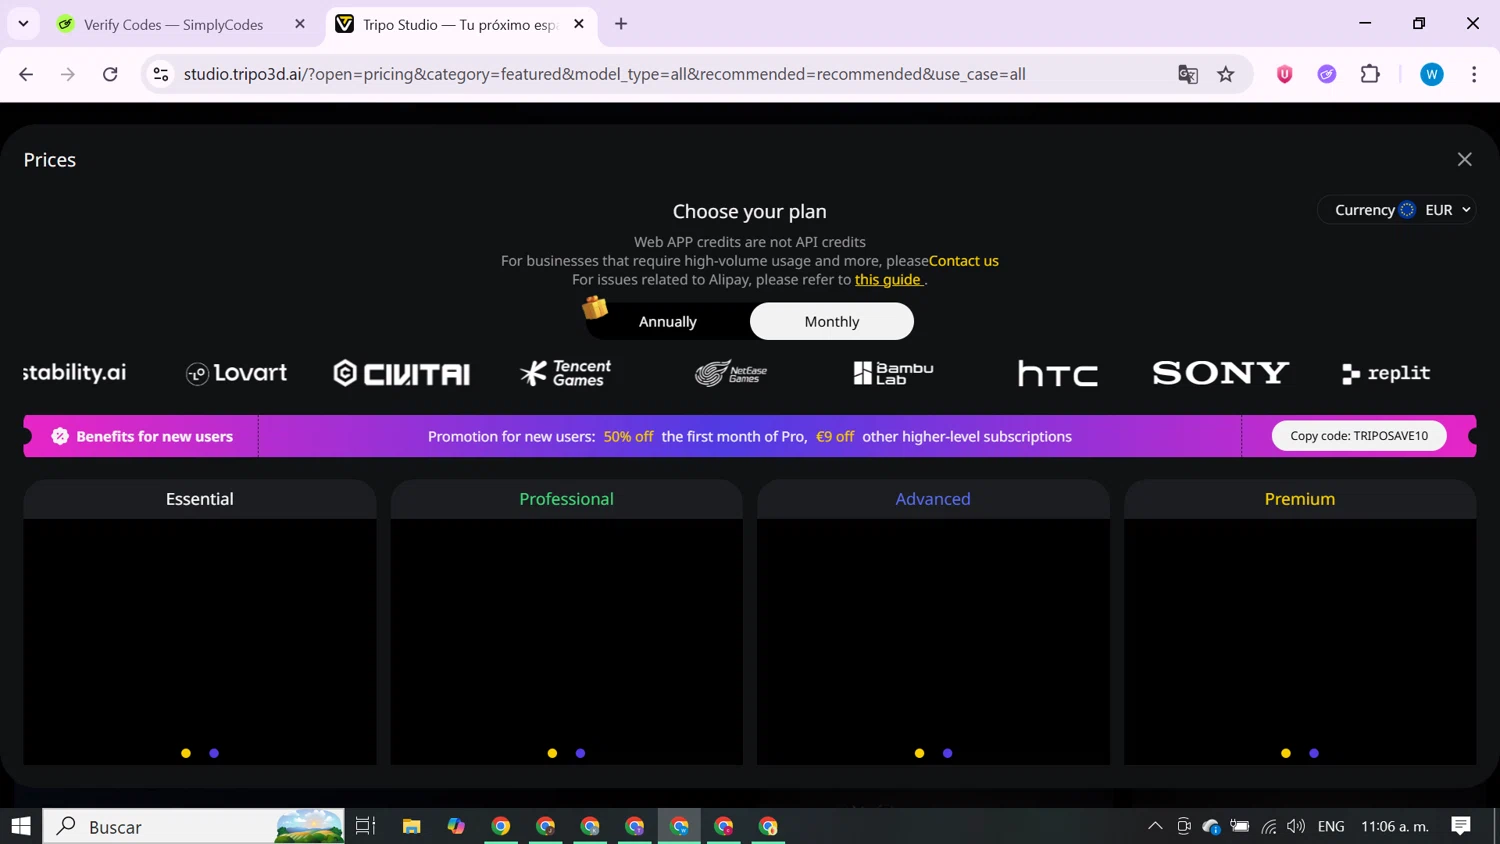The height and width of the screenshot is (844, 1500).
Task: Click the Lovart logo
Action: tap(237, 373)
